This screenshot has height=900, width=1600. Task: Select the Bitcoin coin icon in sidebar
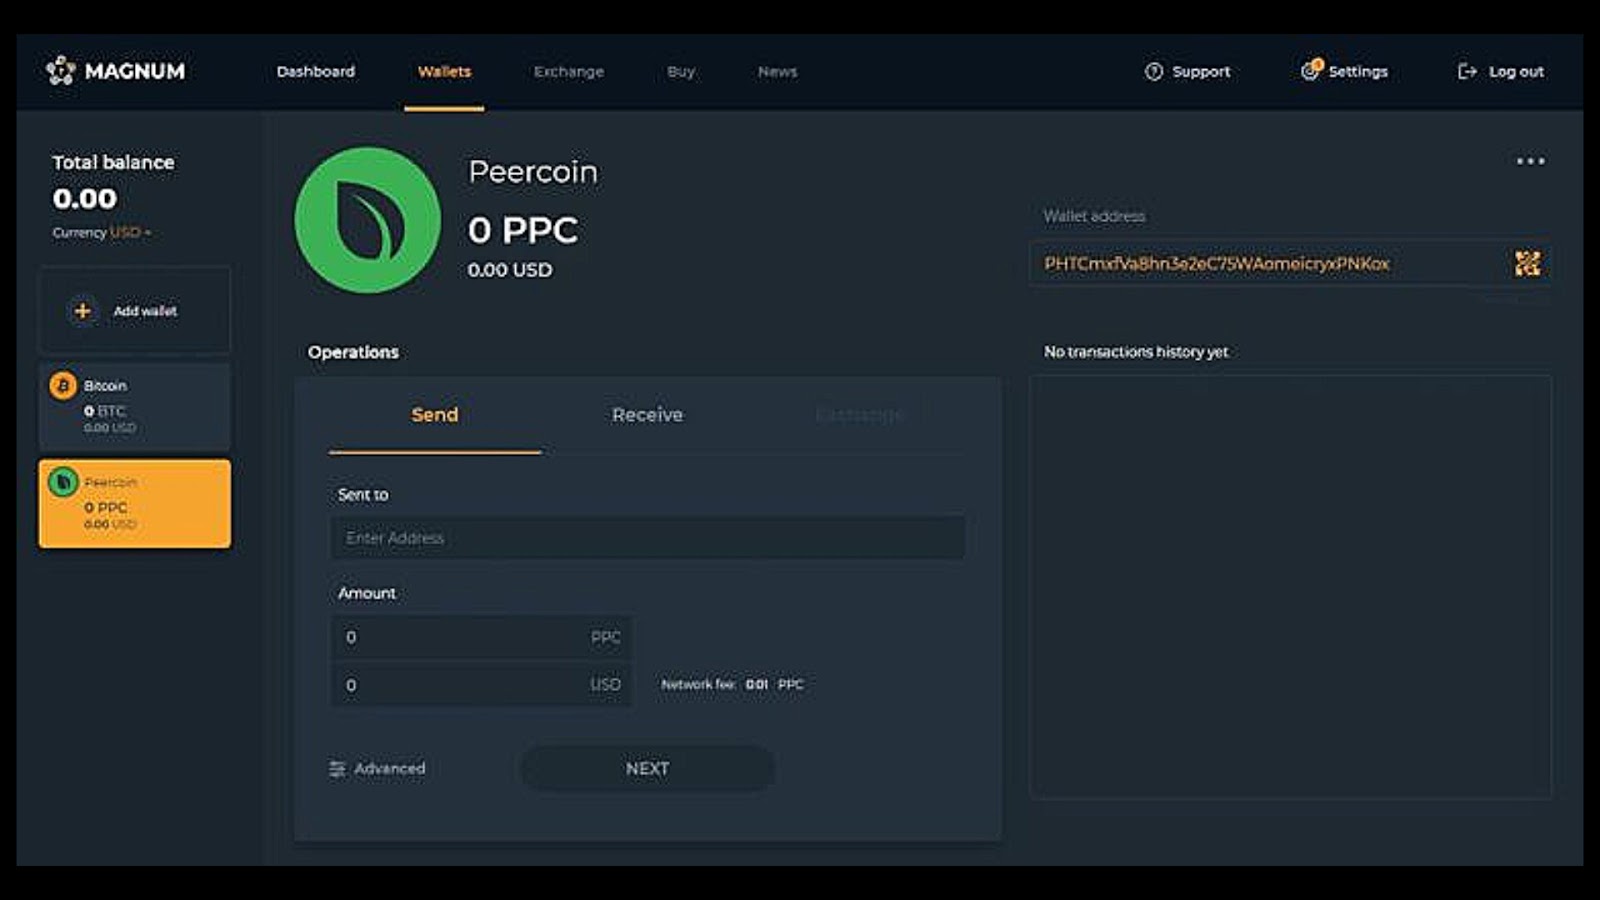click(63, 386)
